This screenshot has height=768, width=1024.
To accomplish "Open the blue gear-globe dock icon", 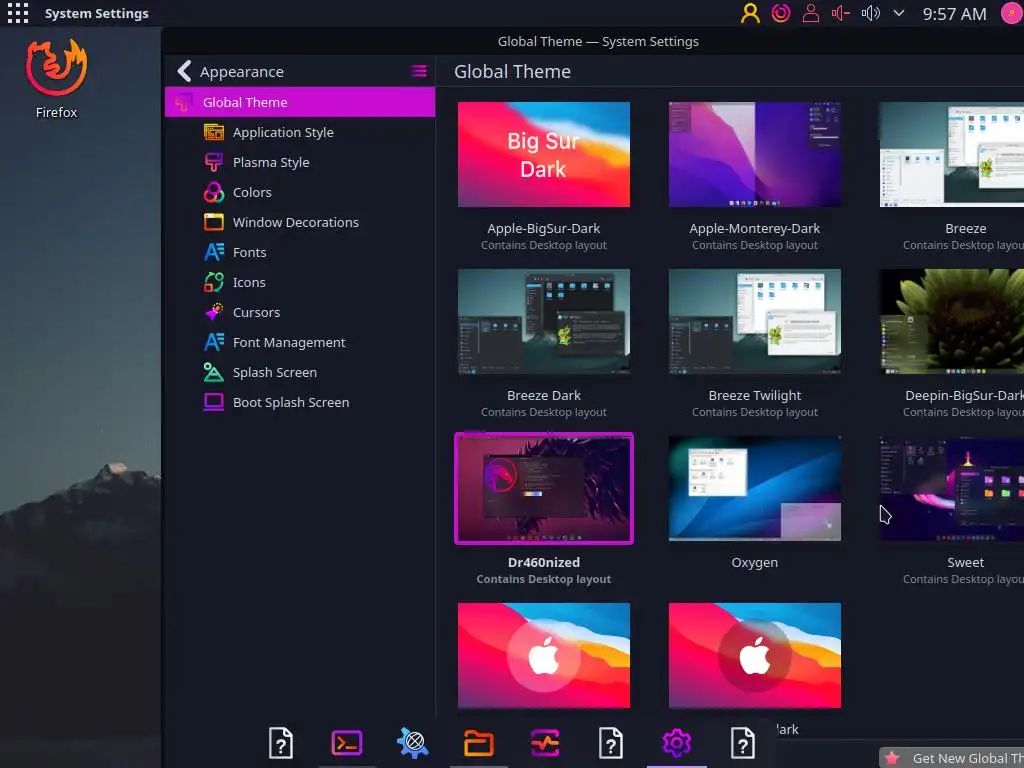I will [x=413, y=743].
